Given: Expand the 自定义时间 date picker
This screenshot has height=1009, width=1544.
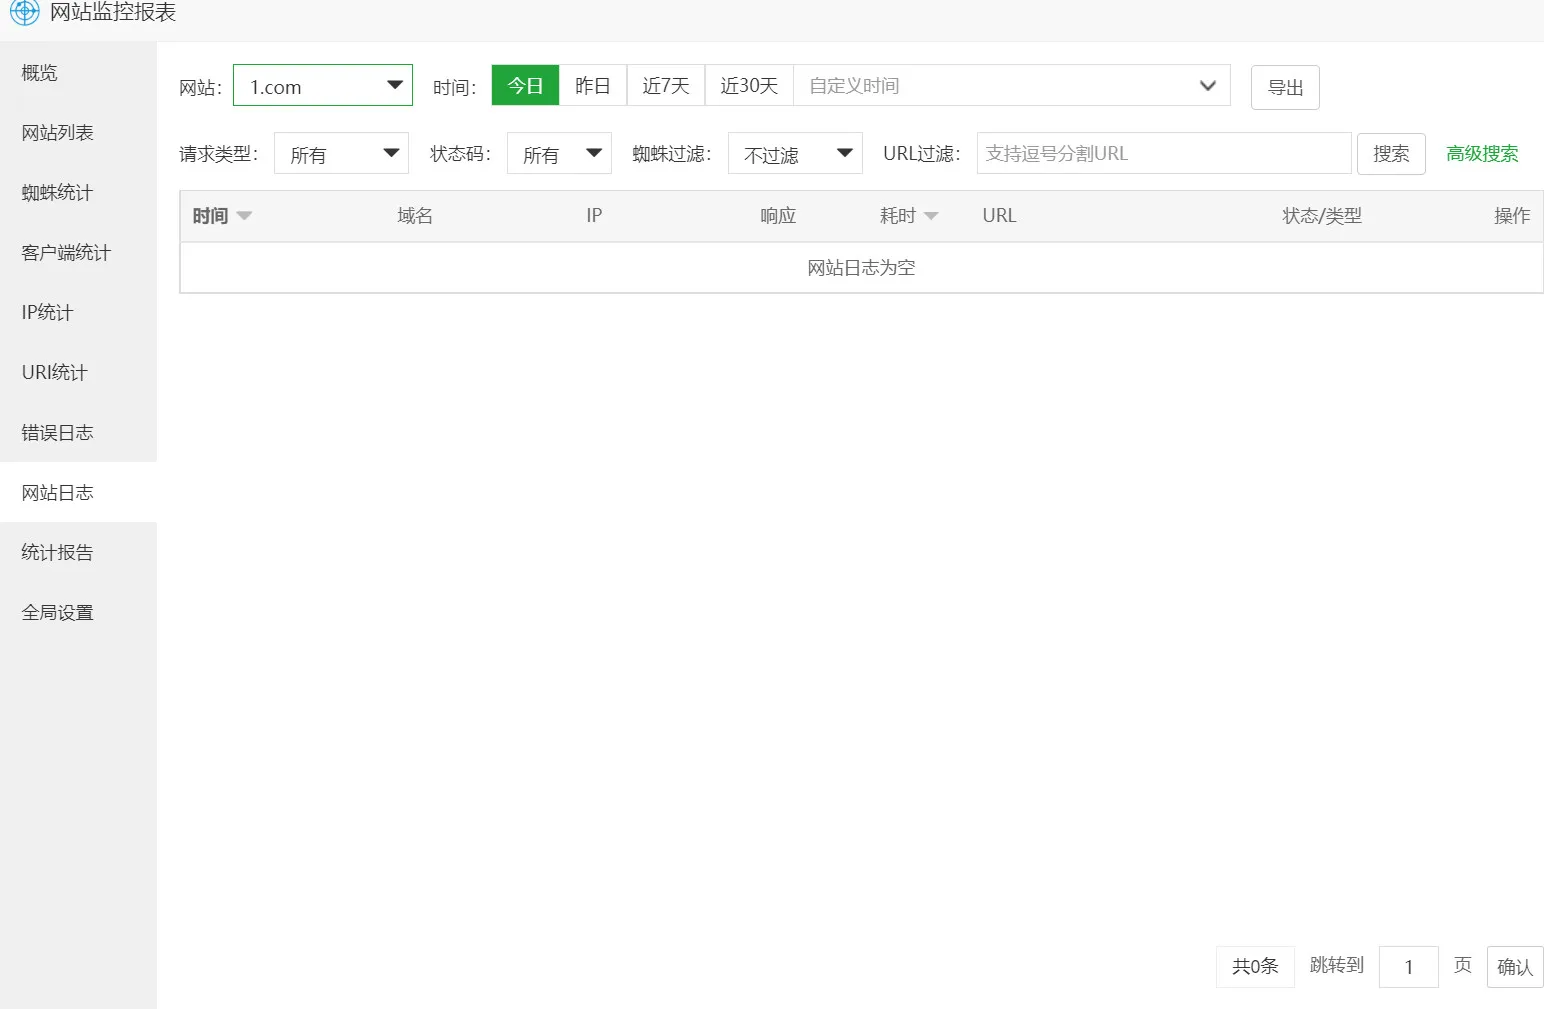Looking at the screenshot, I should click(x=1011, y=86).
